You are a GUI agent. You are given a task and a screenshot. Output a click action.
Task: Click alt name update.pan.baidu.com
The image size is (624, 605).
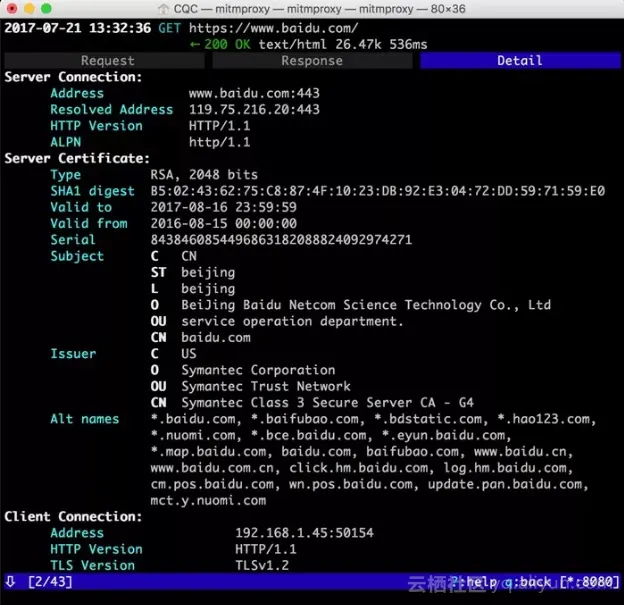tap(505, 484)
